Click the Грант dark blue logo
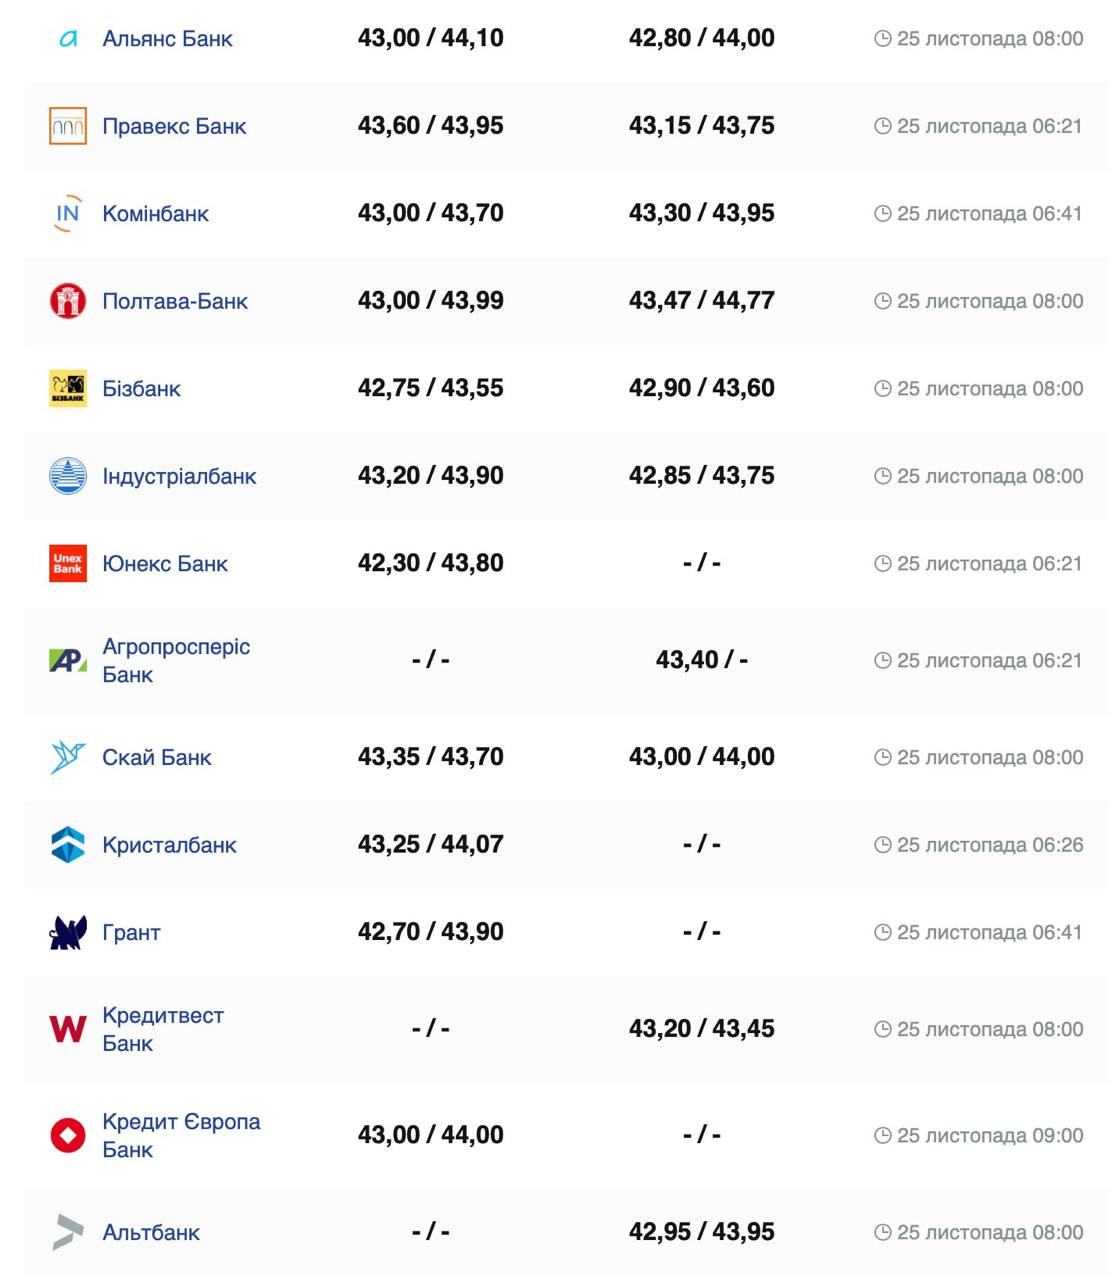1116x1280 pixels. click(68, 932)
